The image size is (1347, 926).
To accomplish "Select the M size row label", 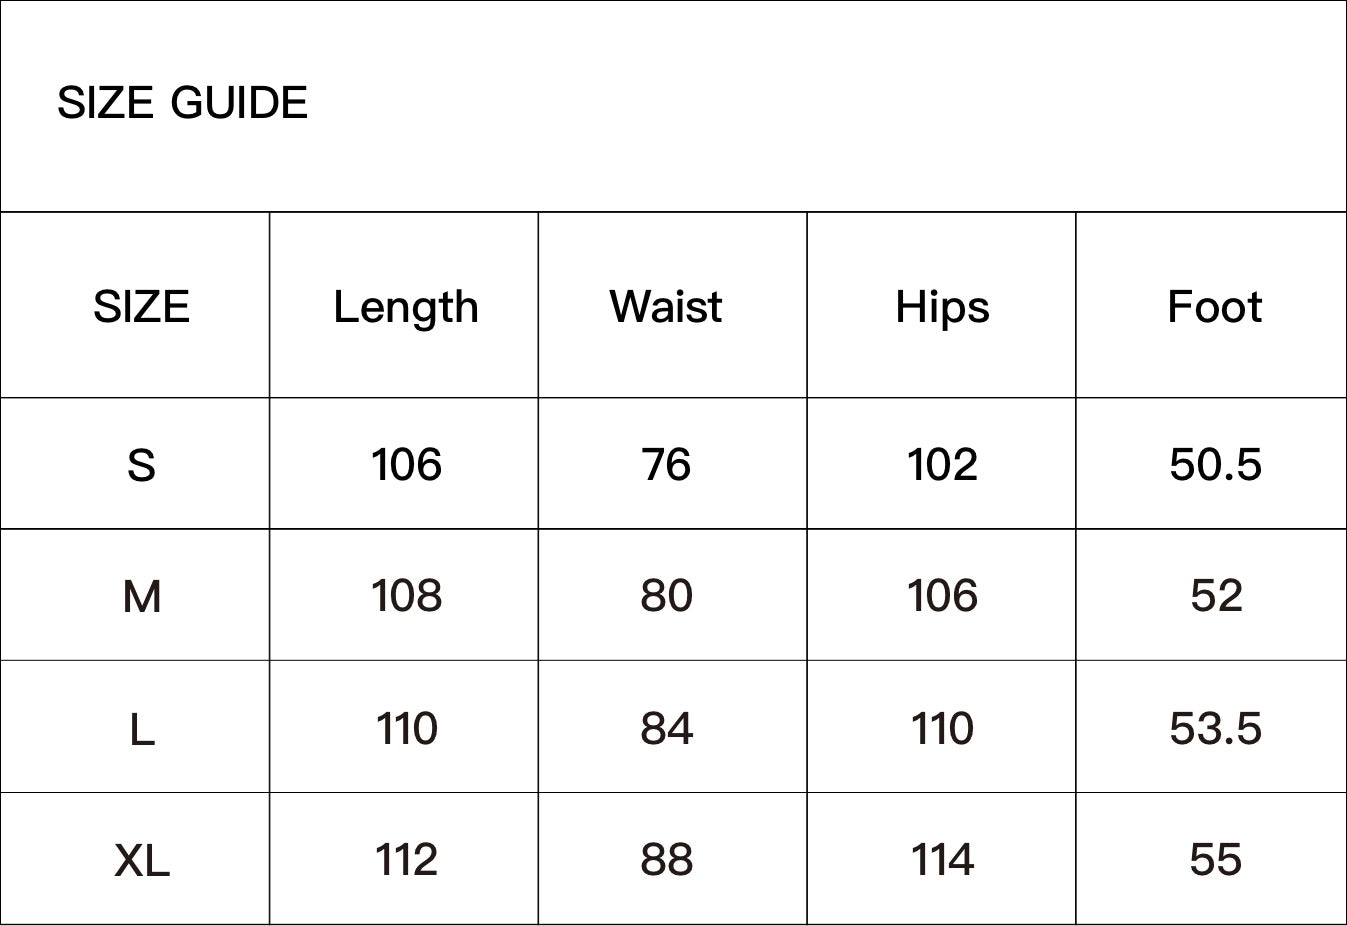I will point(141,597).
